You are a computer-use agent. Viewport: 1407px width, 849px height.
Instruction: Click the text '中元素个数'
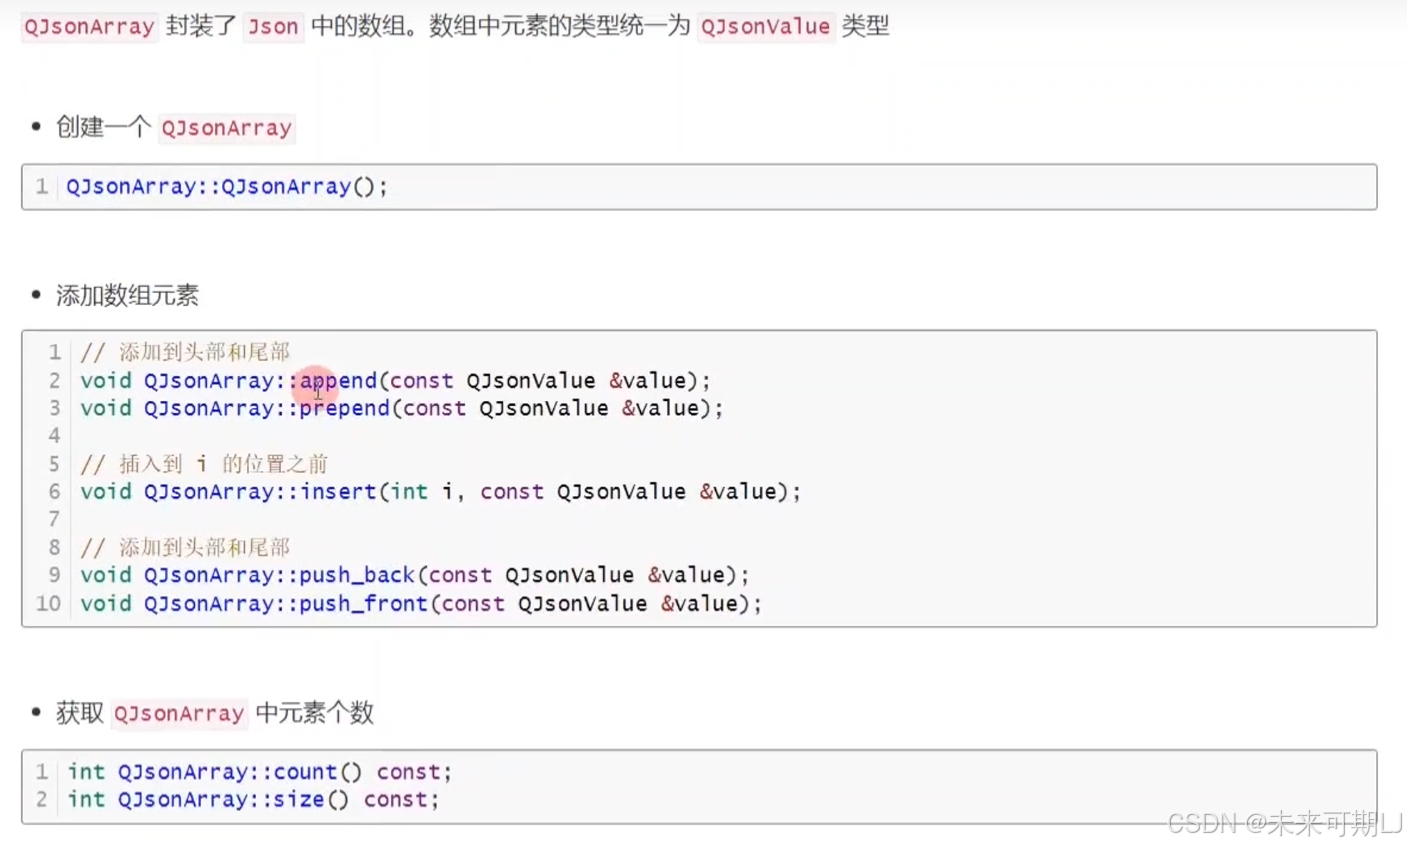[x=315, y=713]
